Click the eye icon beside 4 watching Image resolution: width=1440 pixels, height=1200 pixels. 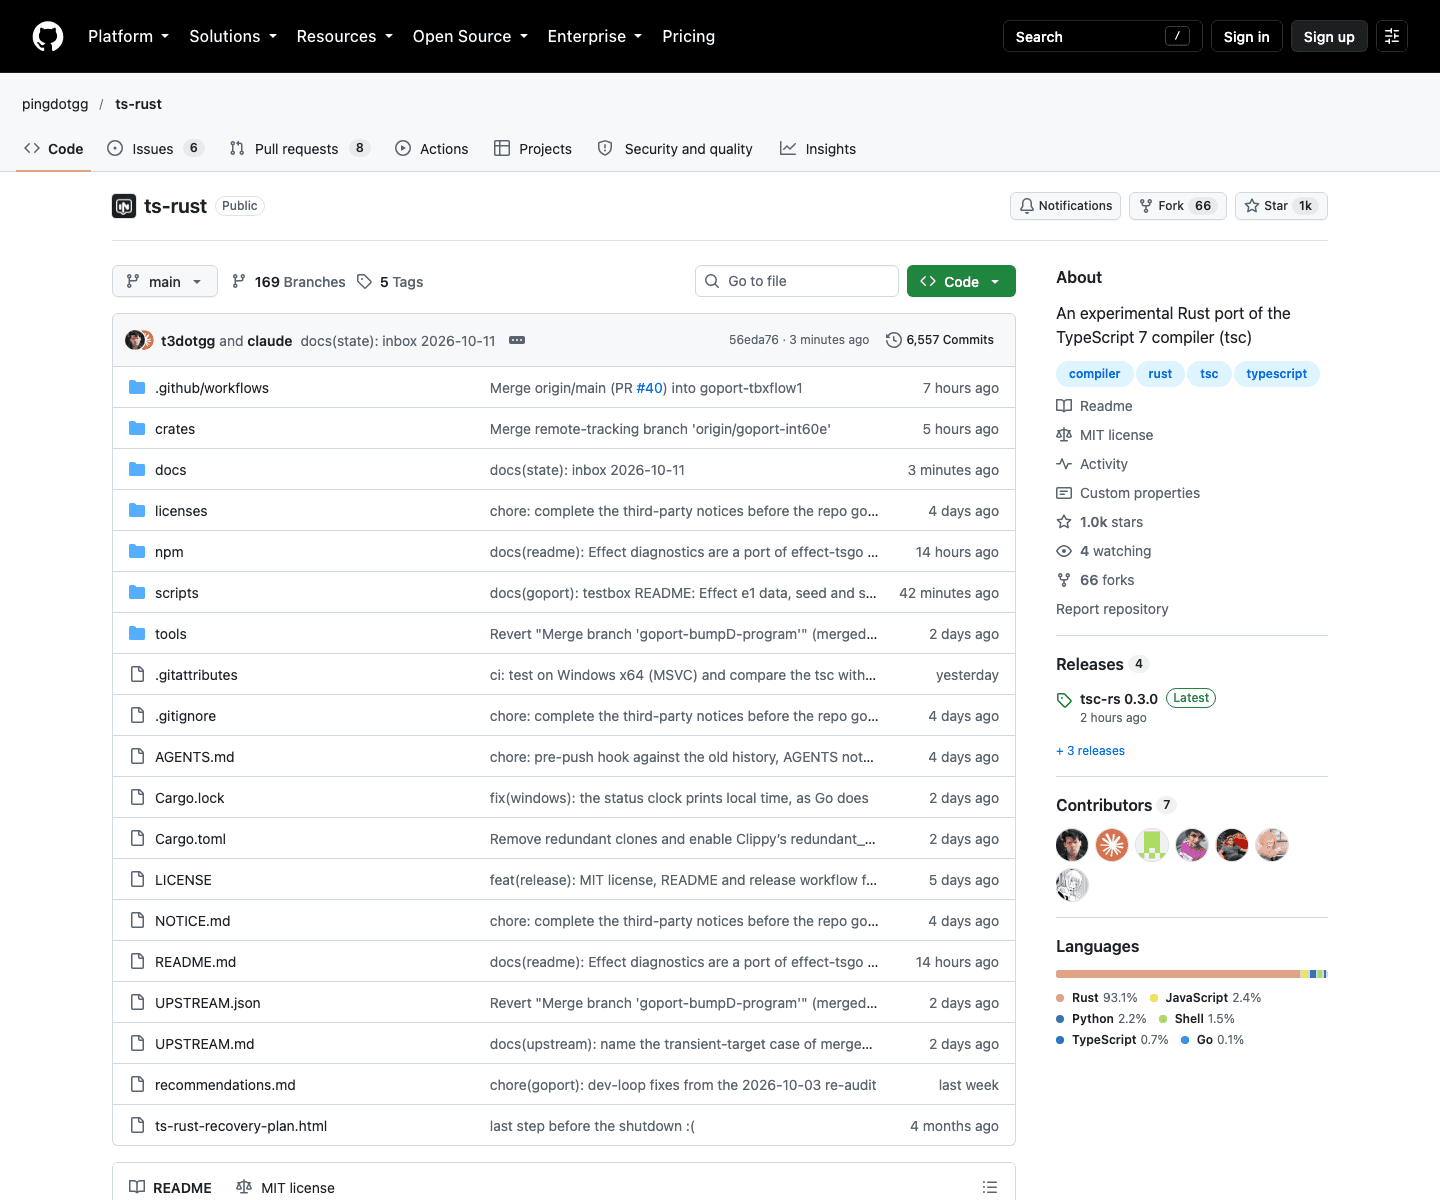coord(1064,551)
